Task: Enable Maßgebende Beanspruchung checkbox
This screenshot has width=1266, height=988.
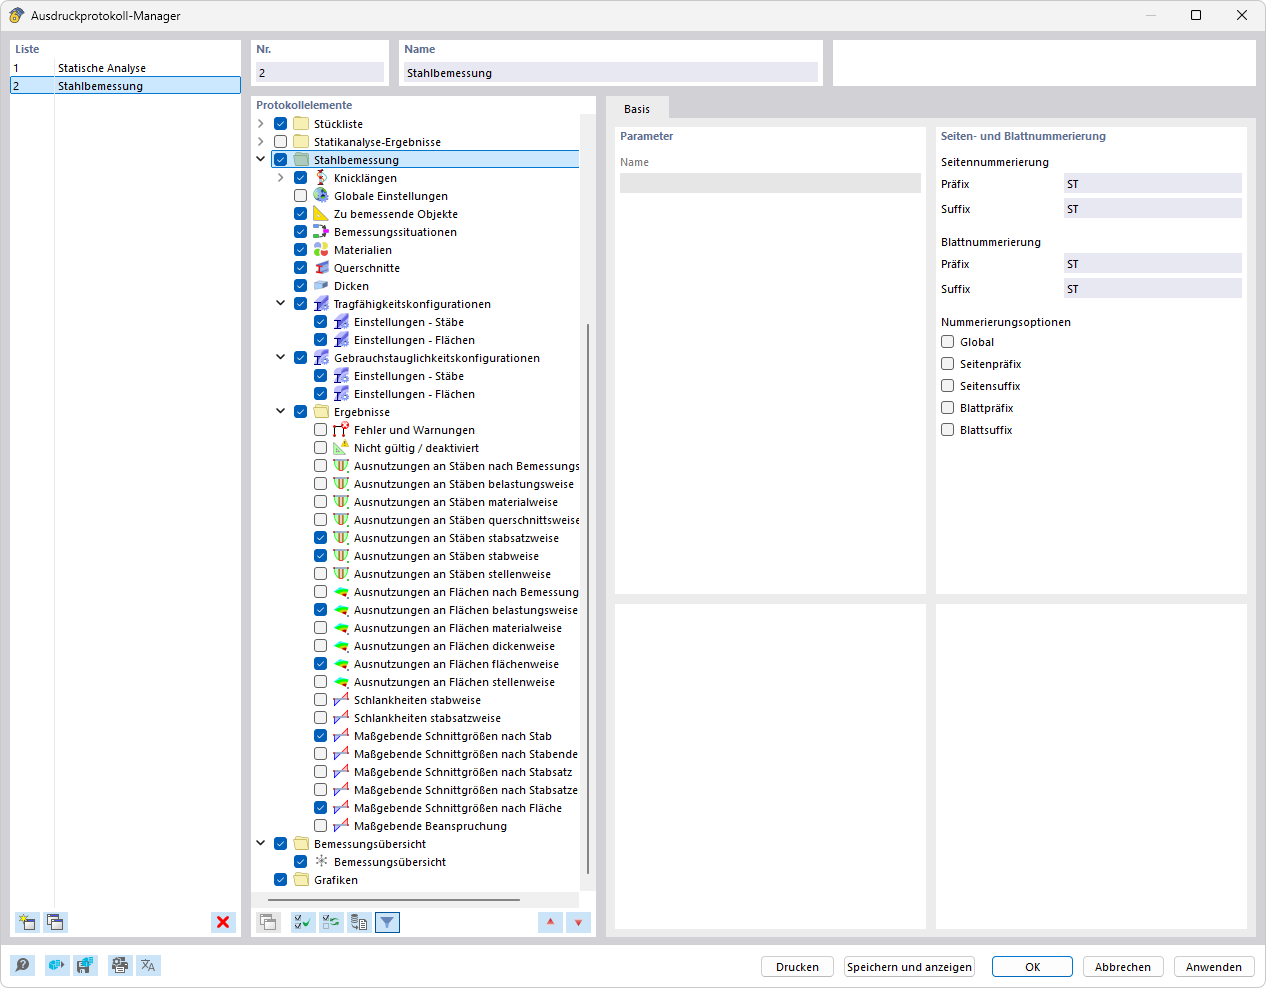Action: [321, 826]
